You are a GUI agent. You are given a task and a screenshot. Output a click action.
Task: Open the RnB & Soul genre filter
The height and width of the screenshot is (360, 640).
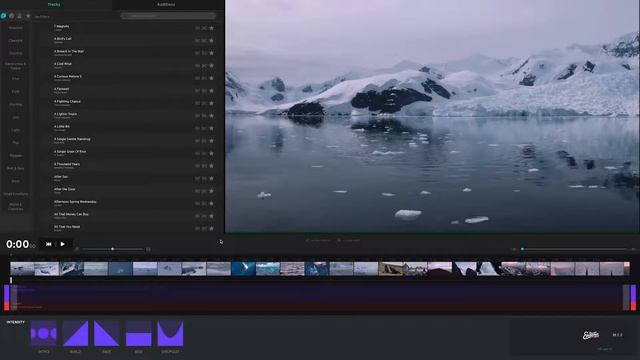coord(16,168)
